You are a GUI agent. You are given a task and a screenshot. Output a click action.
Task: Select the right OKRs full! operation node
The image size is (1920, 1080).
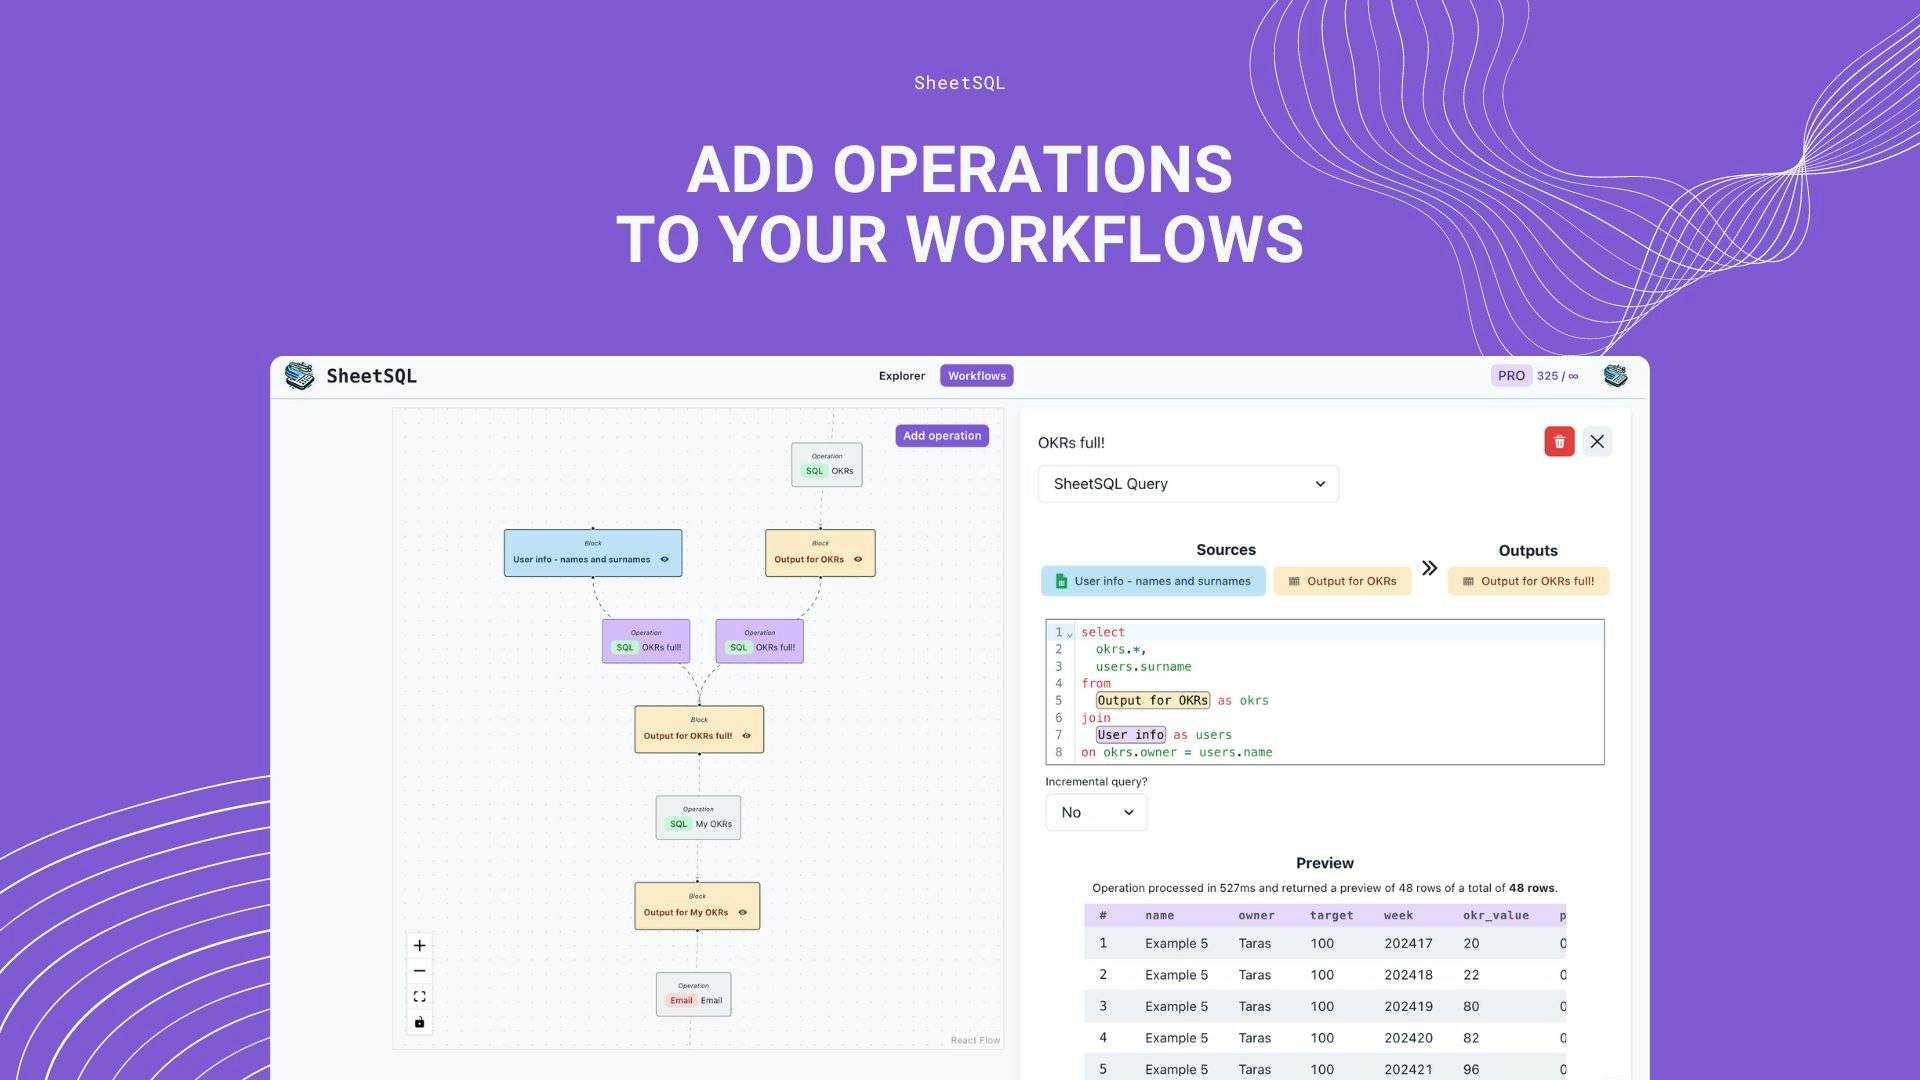click(x=760, y=641)
